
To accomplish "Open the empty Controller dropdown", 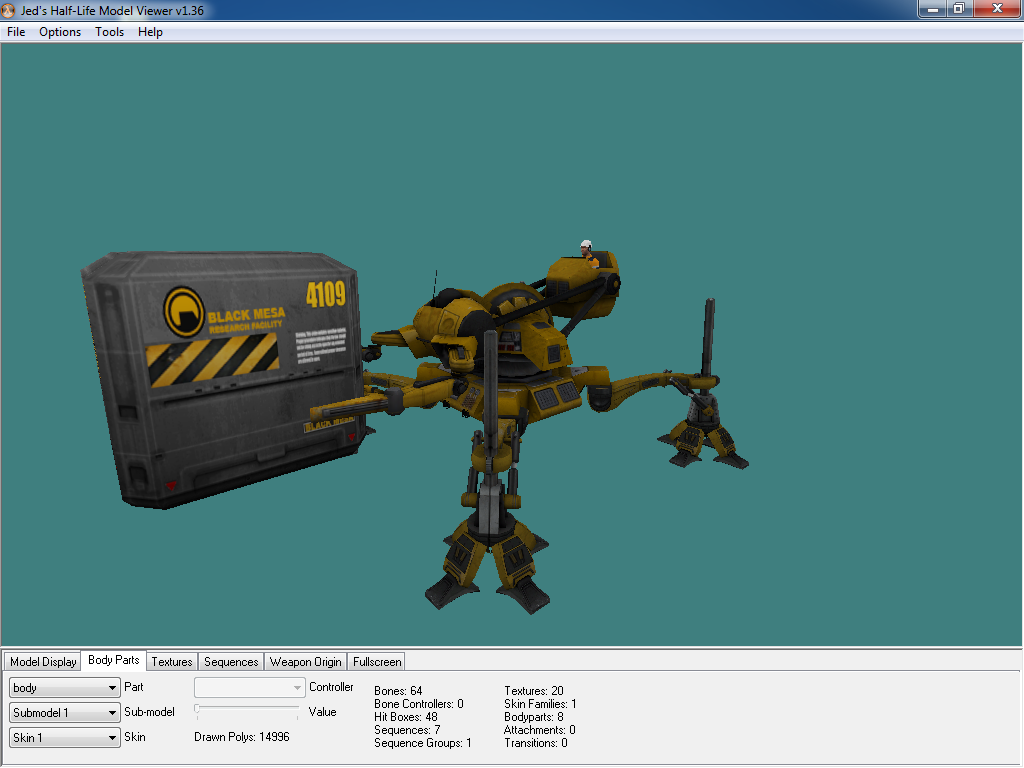I will click(249, 687).
